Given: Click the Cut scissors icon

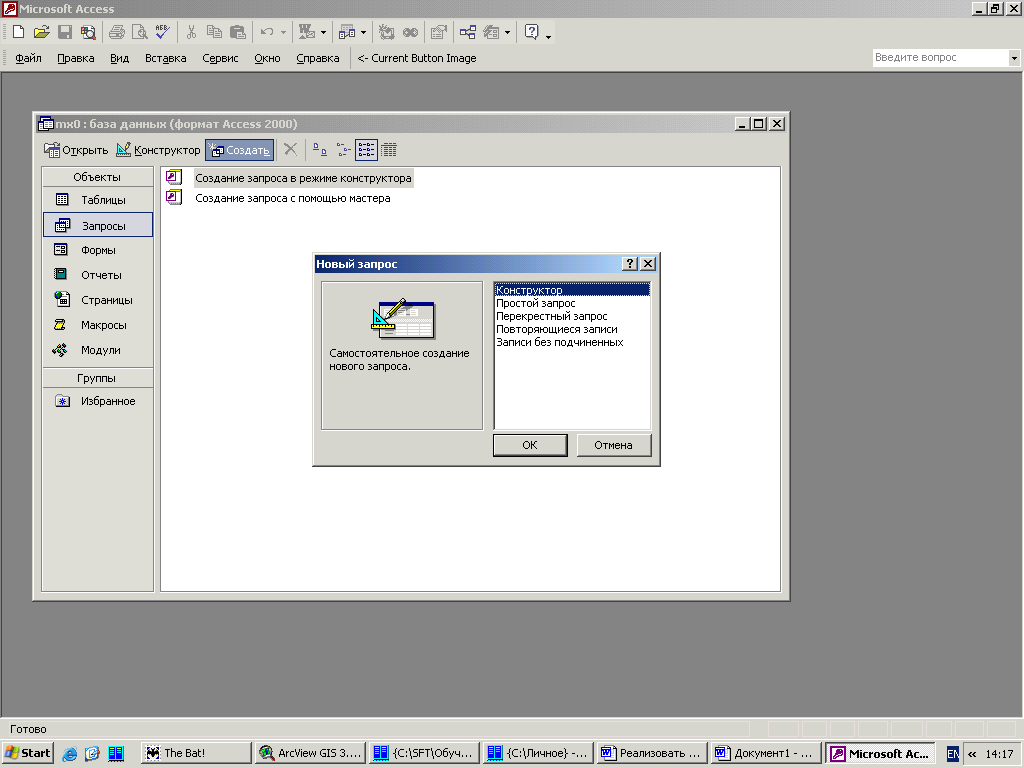Looking at the screenshot, I should [x=191, y=31].
